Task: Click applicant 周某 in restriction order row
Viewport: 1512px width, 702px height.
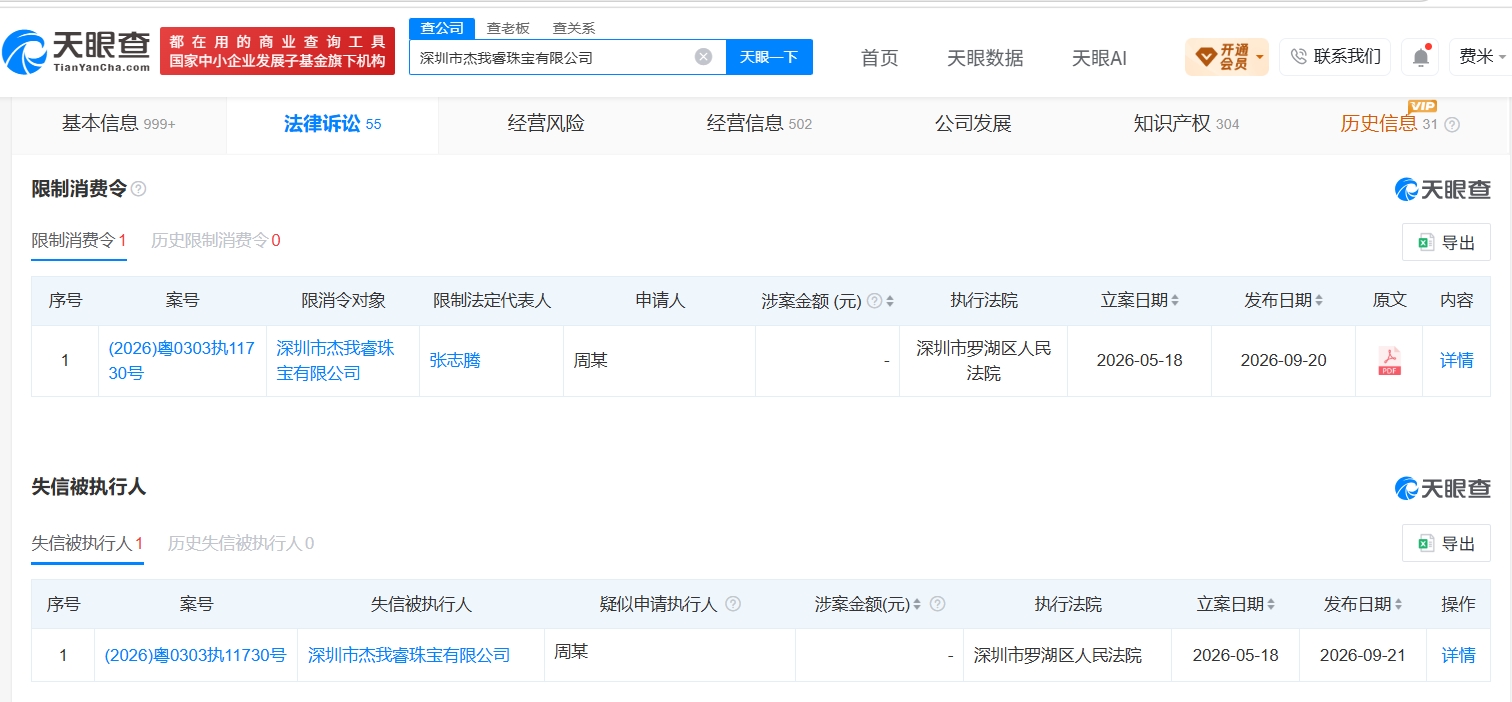Action: point(590,360)
